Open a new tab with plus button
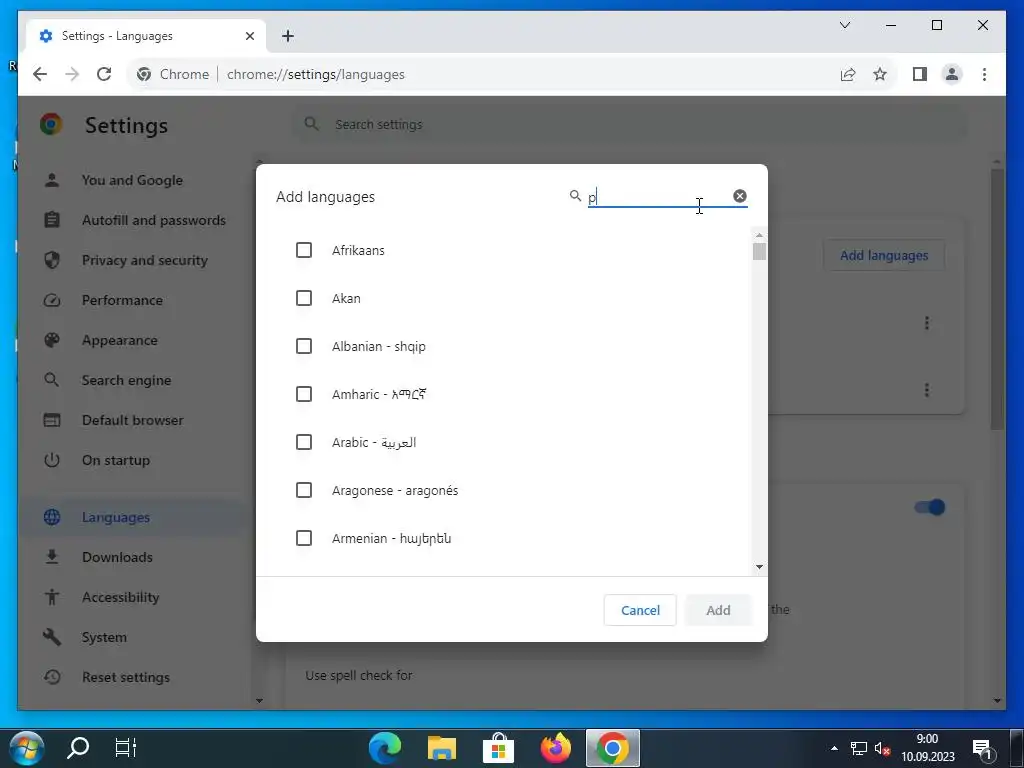This screenshot has height=768, width=1024. [x=288, y=36]
